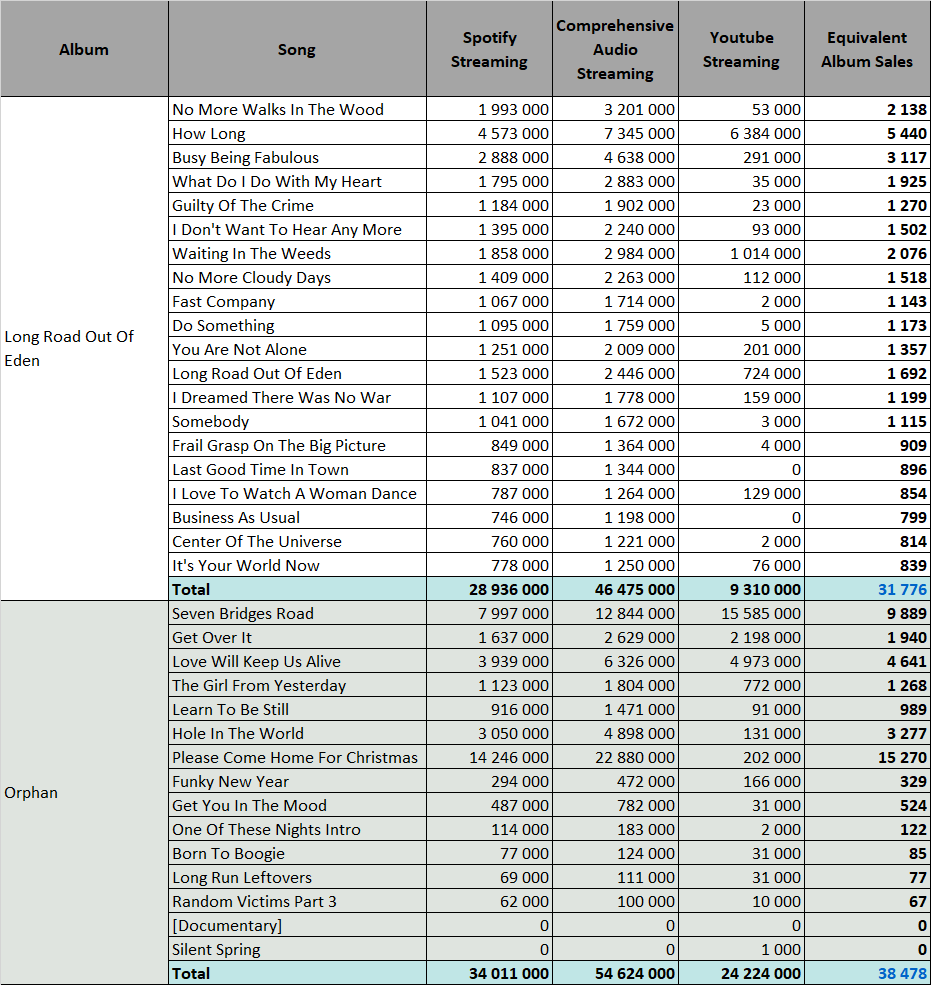Select What Do I Do With My Heart
The image size is (931, 985).
[x=297, y=181]
